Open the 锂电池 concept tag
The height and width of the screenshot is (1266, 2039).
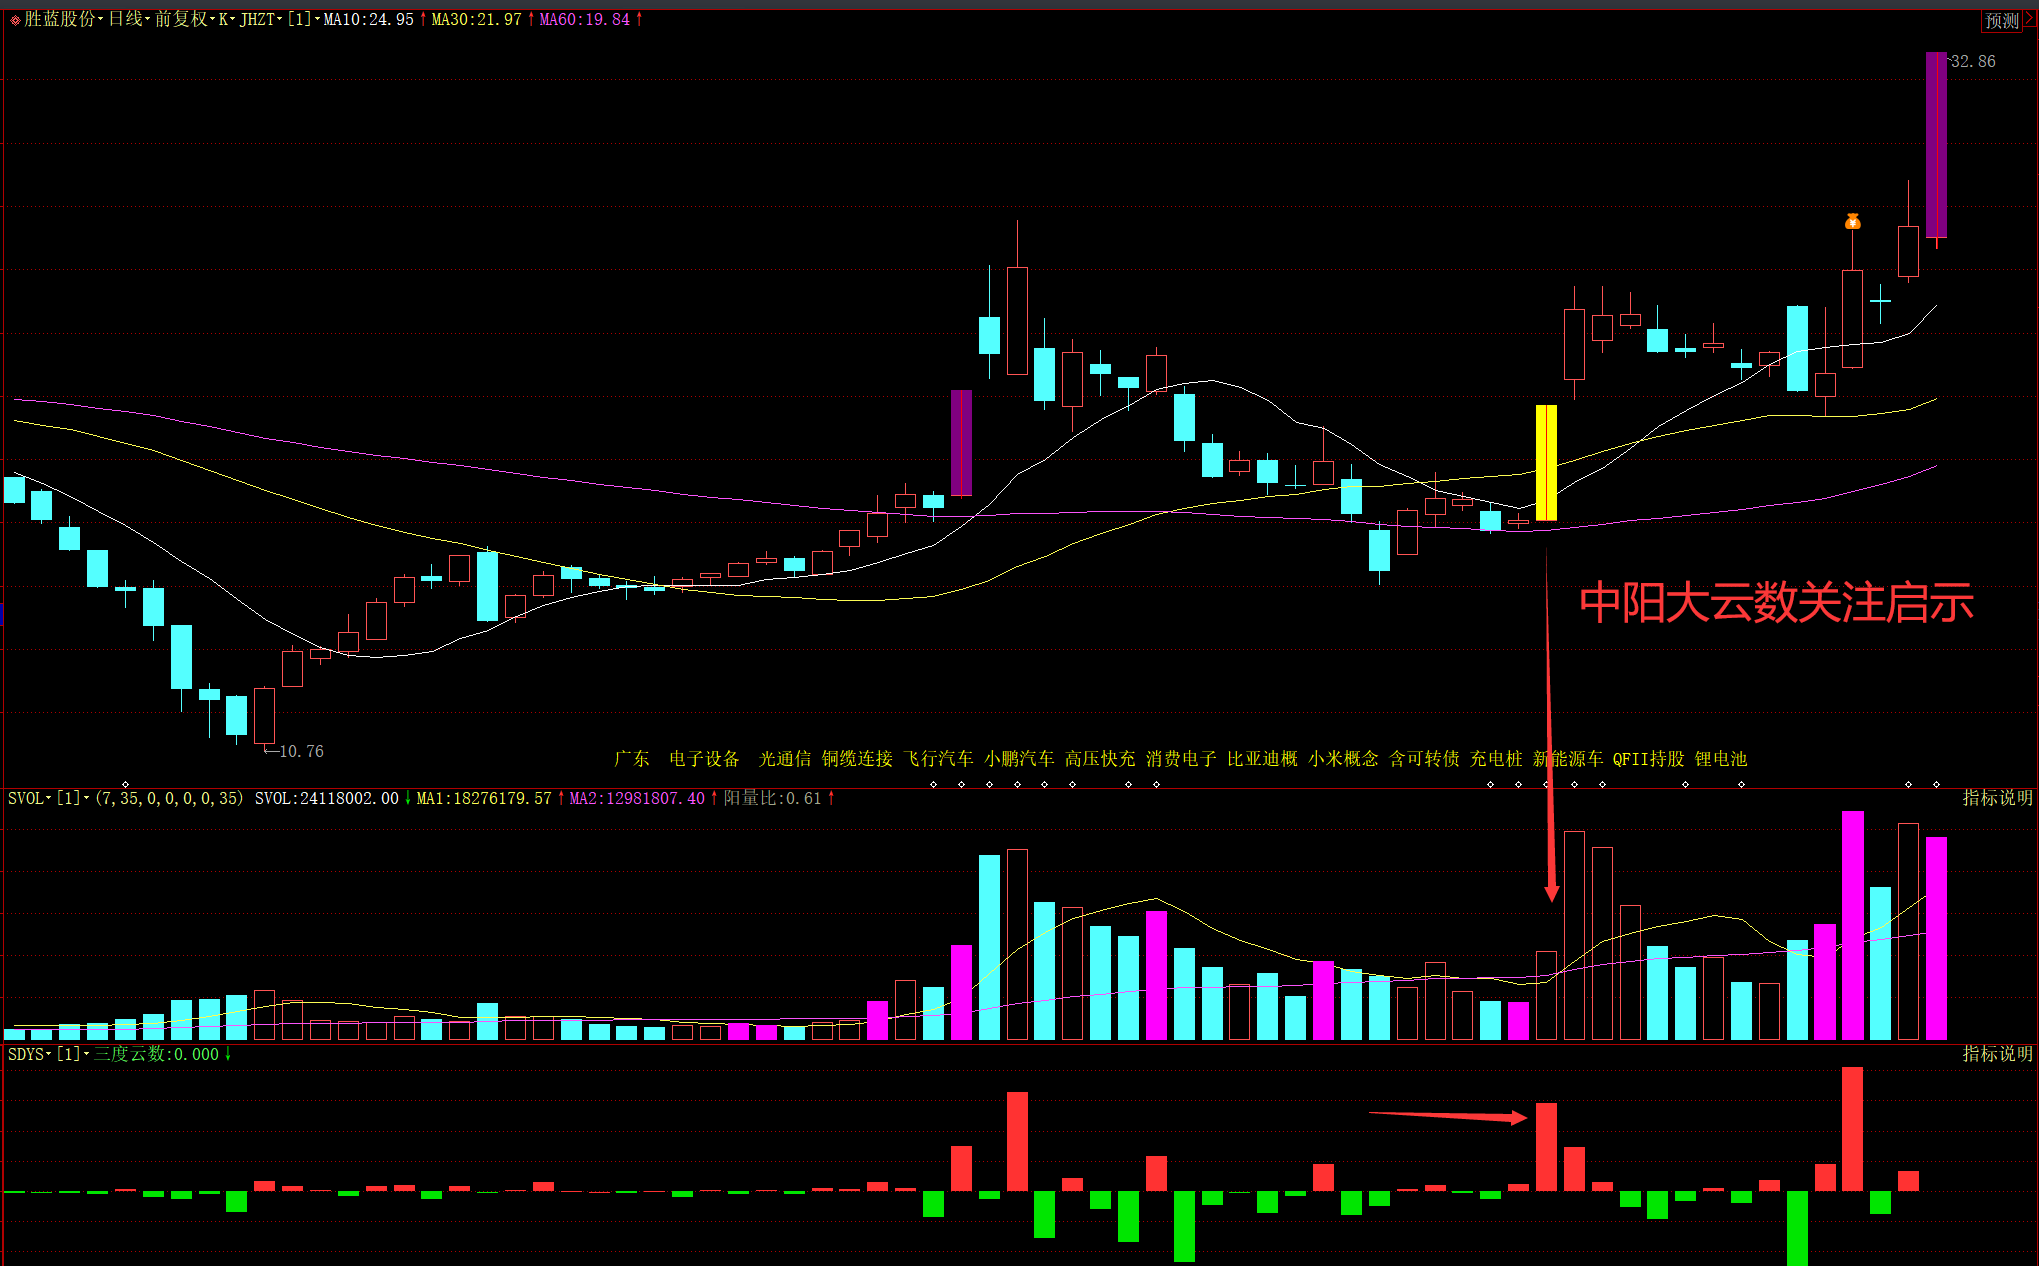tap(1721, 759)
